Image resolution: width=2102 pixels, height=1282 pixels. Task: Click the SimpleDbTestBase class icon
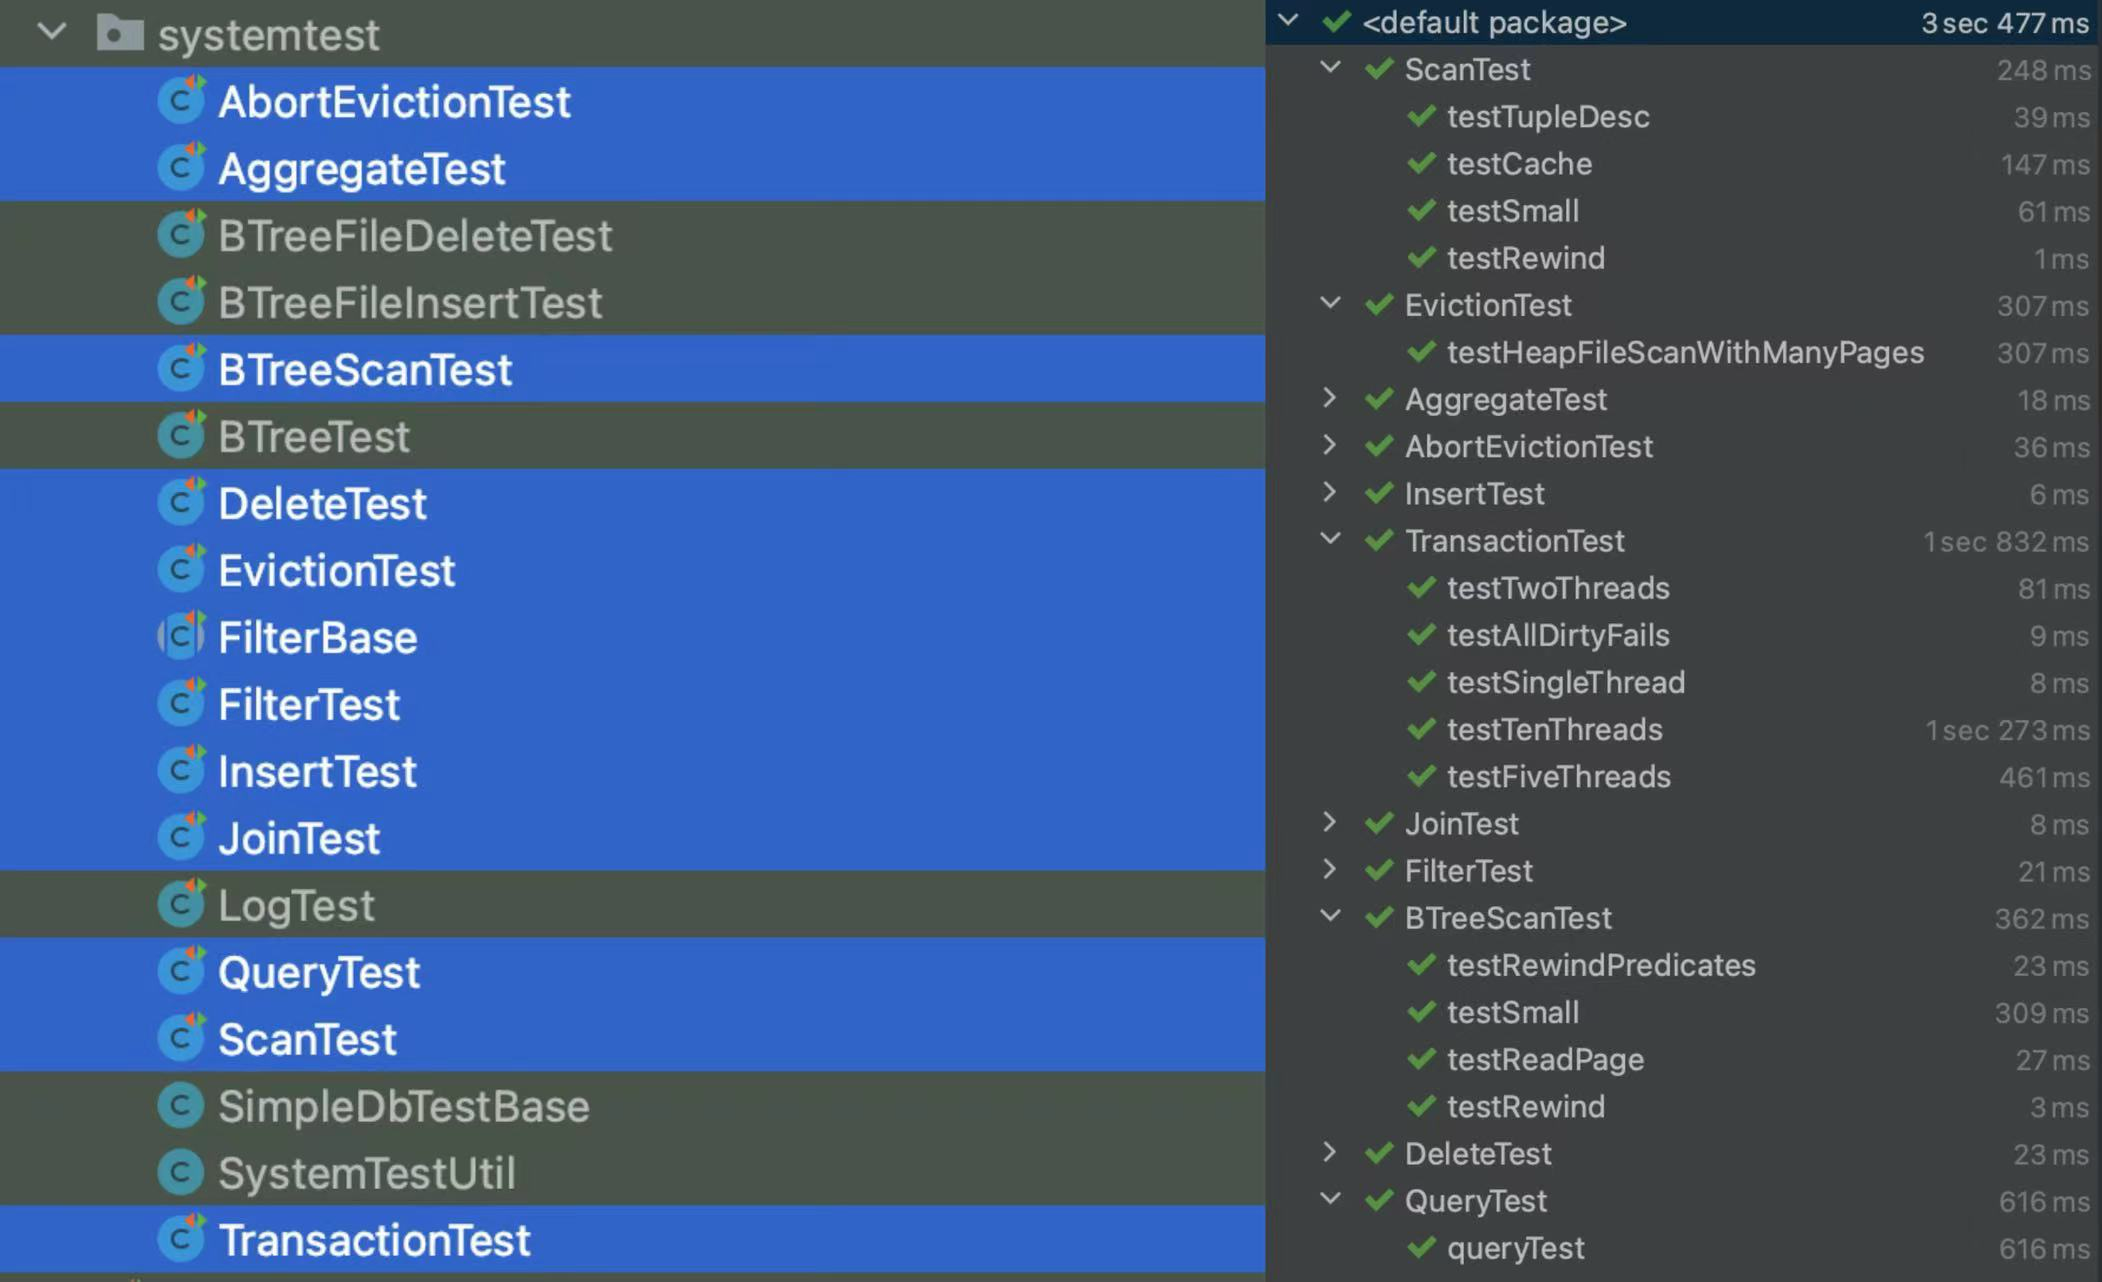coord(181,1106)
